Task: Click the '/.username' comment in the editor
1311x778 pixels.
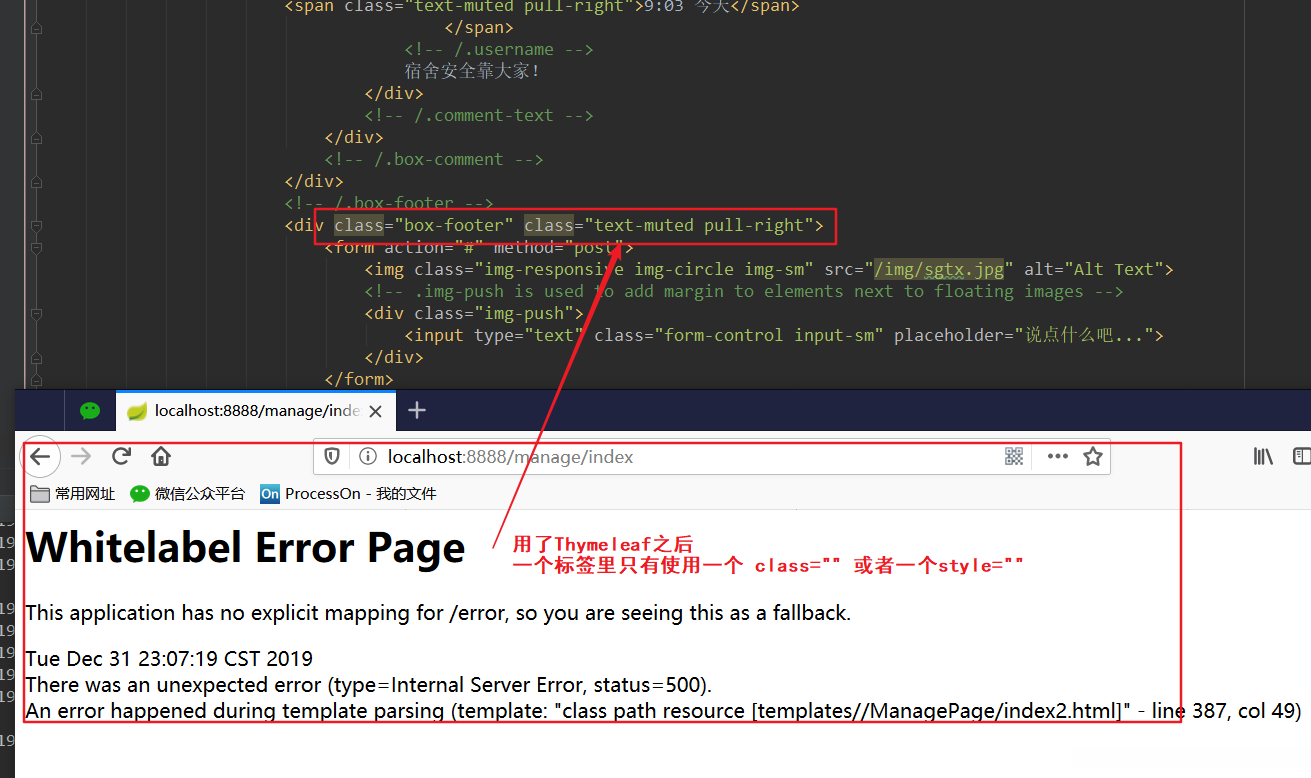Action: [x=499, y=50]
